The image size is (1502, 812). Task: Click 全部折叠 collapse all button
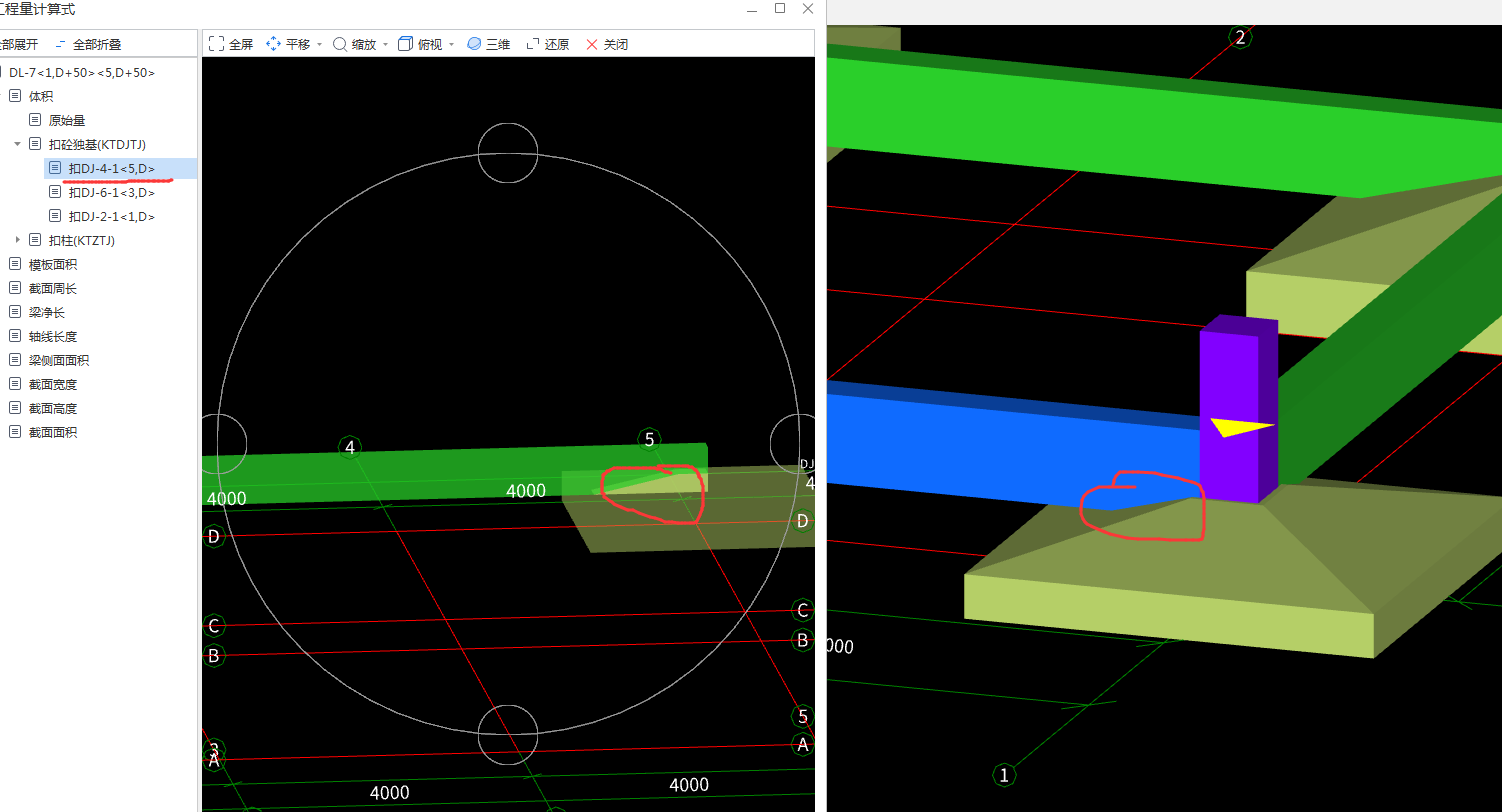point(89,45)
